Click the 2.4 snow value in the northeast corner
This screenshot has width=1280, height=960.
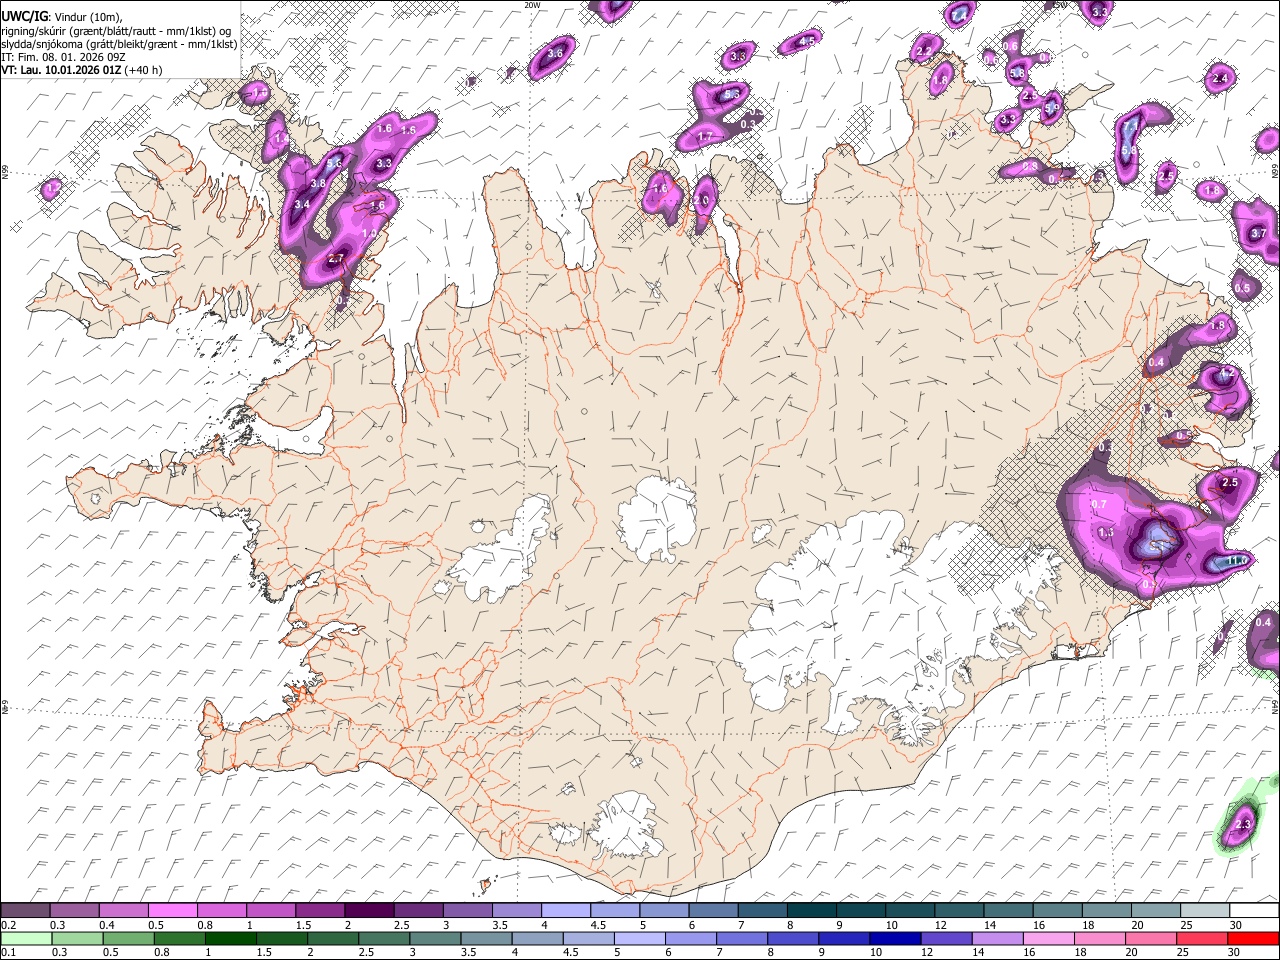pyautogui.click(x=1219, y=79)
